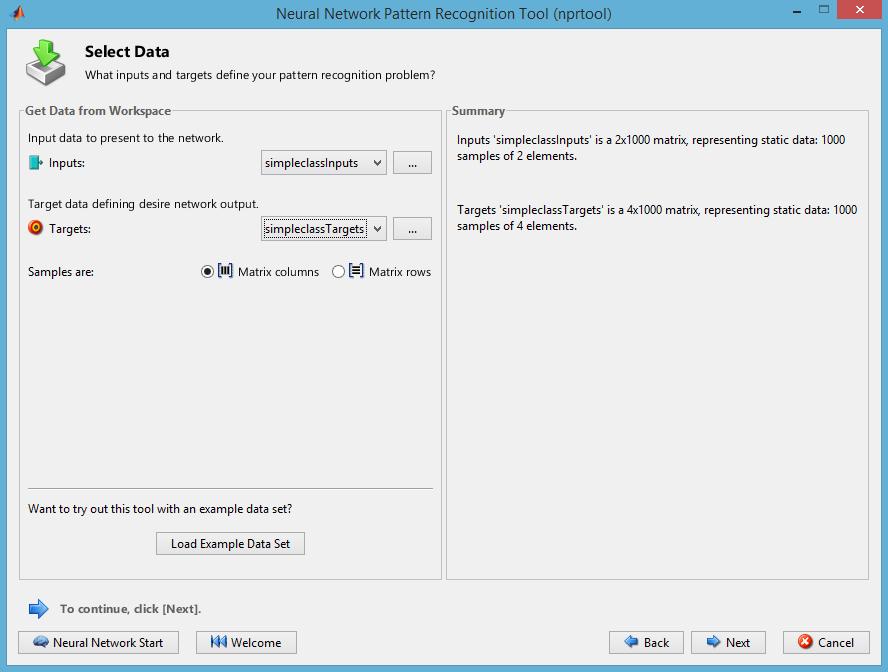Maximize the nprtool window
The width and height of the screenshot is (888, 672).
824,10
